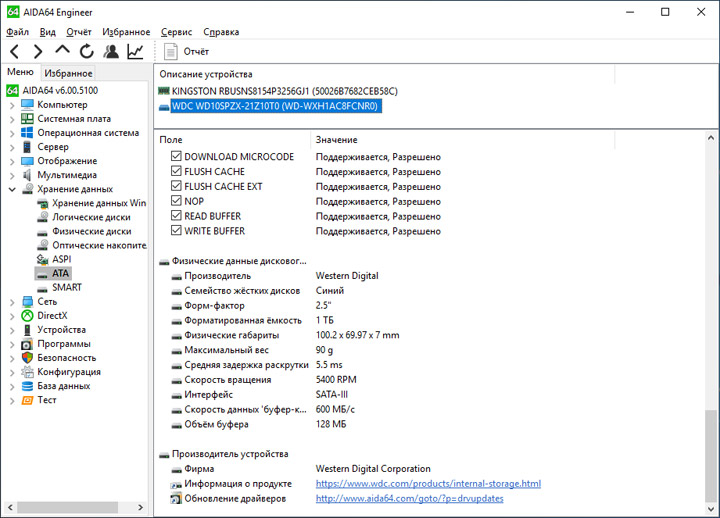
Task: Open the Сервис menu
Action: click(x=176, y=32)
